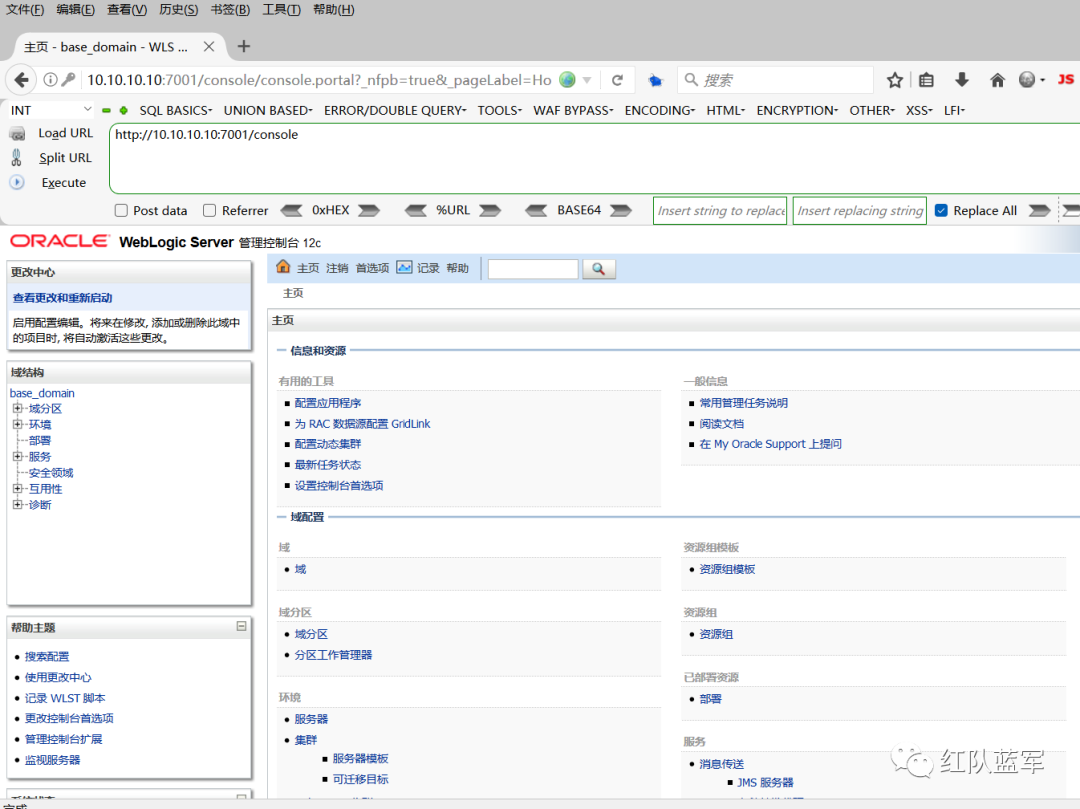
Task: Enable the Post data checkbox
Action: (121, 210)
